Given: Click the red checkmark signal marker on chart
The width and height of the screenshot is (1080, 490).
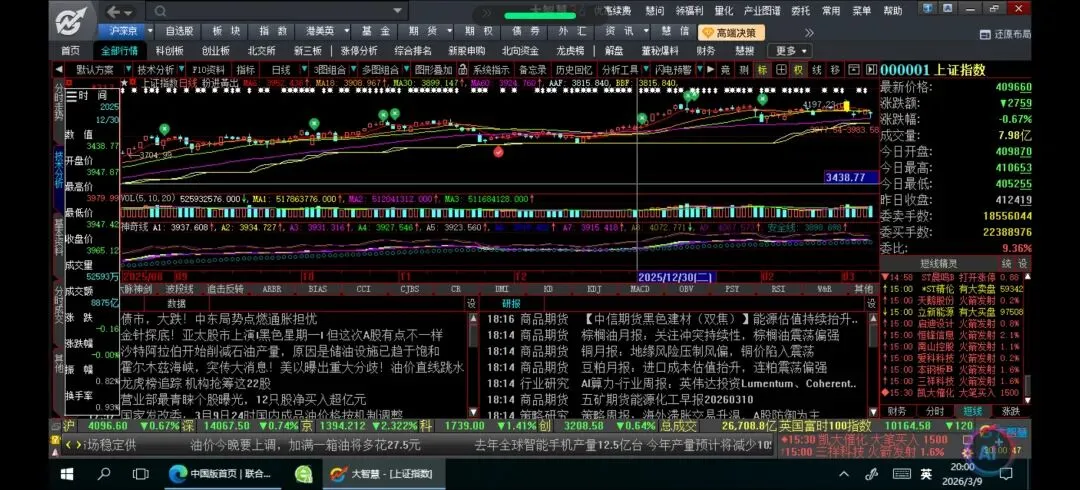Looking at the screenshot, I should point(498,152).
